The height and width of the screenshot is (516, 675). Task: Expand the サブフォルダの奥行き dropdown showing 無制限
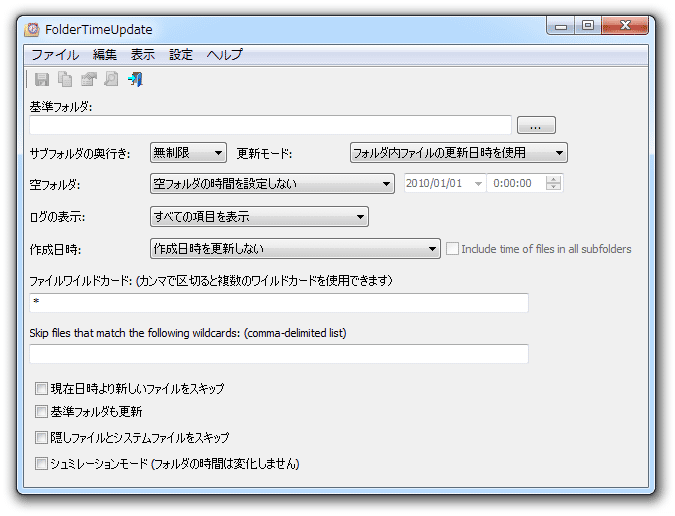click(189, 153)
